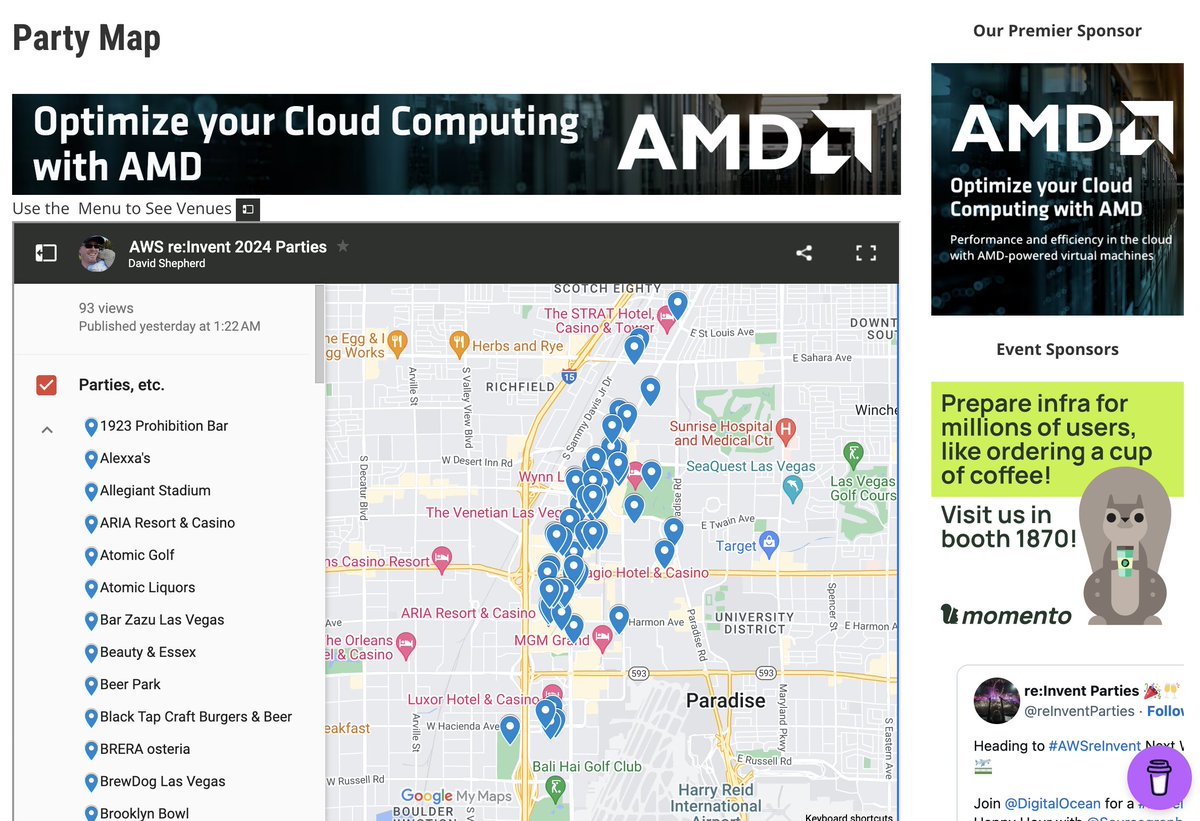Click the Paradise map label
The width and height of the screenshot is (1200, 821).
pos(725,700)
